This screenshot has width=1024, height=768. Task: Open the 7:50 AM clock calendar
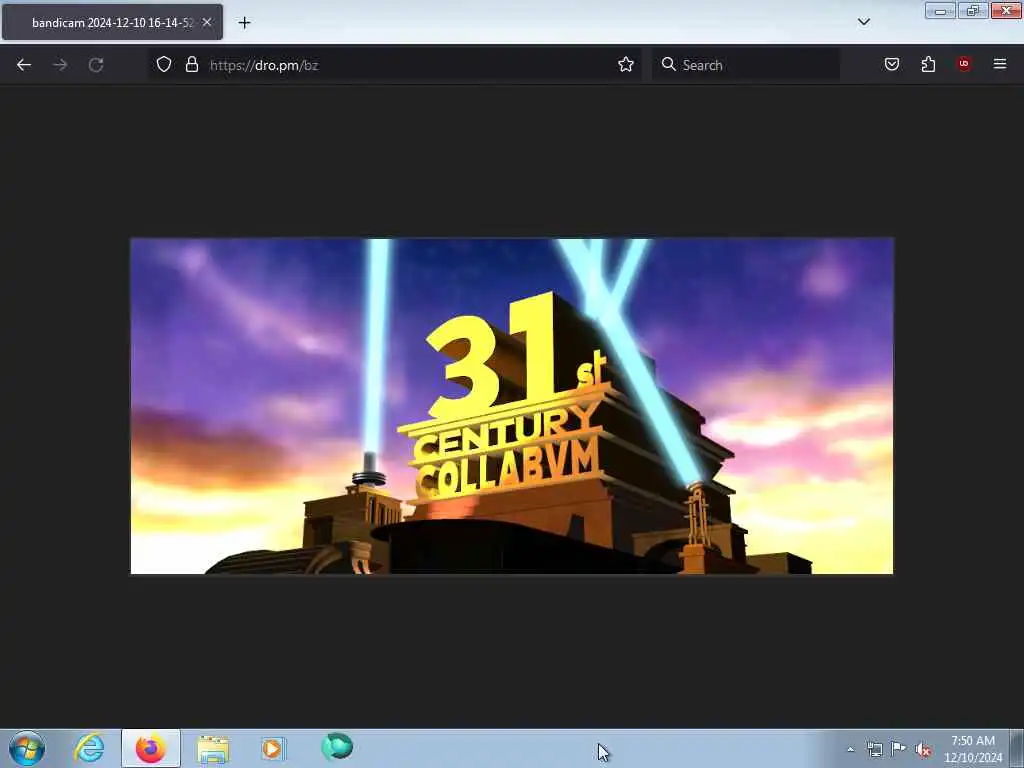click(973, 749)
